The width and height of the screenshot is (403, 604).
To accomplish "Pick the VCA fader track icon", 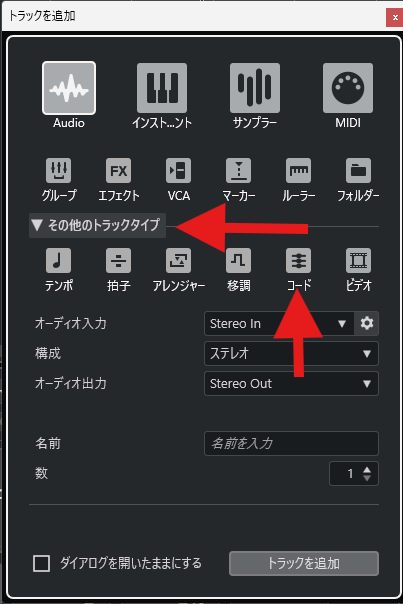I will pyautogui.click(x=178, y=170).
